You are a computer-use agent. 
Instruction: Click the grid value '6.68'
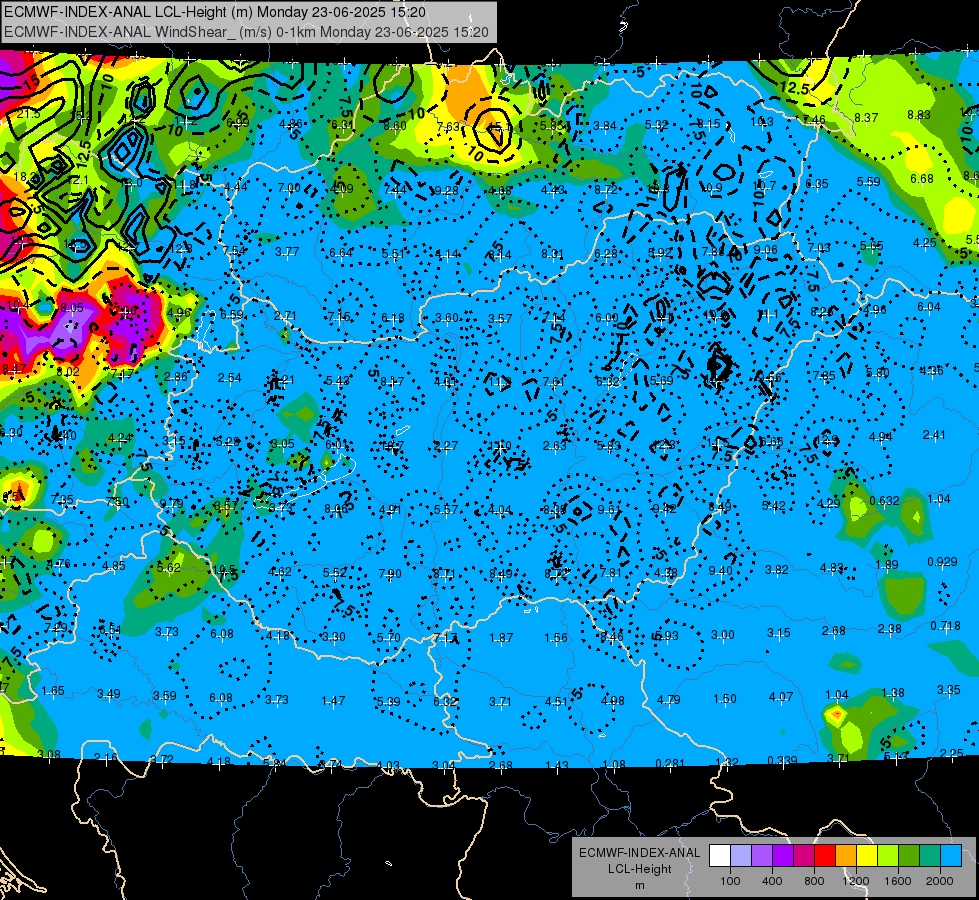pos(922,179)
